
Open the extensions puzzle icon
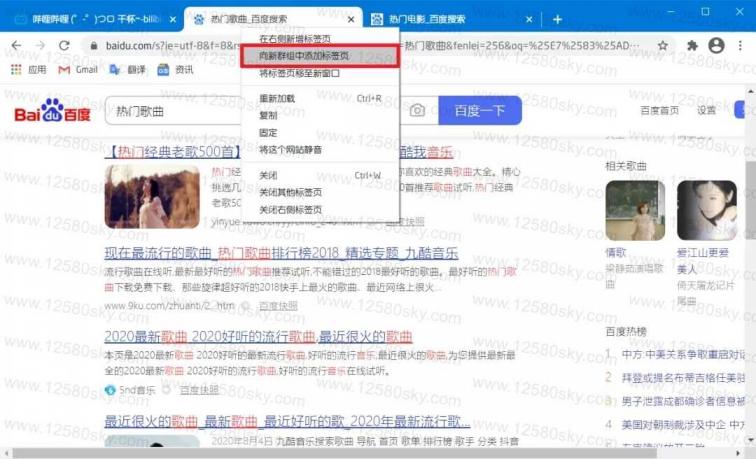692,46
